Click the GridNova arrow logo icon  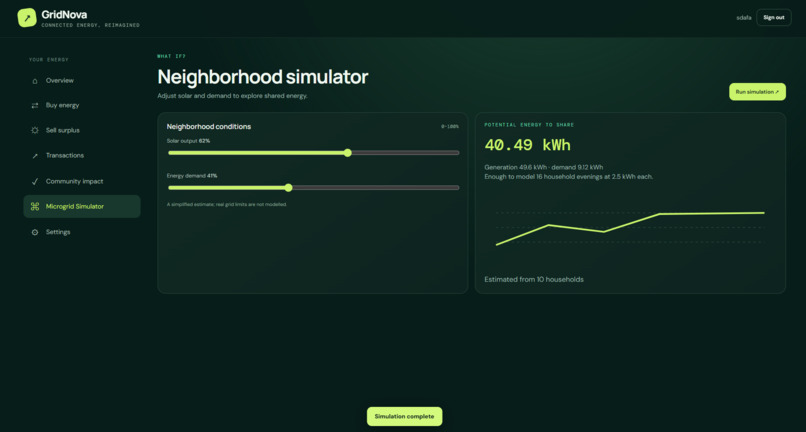coord(27,17)
